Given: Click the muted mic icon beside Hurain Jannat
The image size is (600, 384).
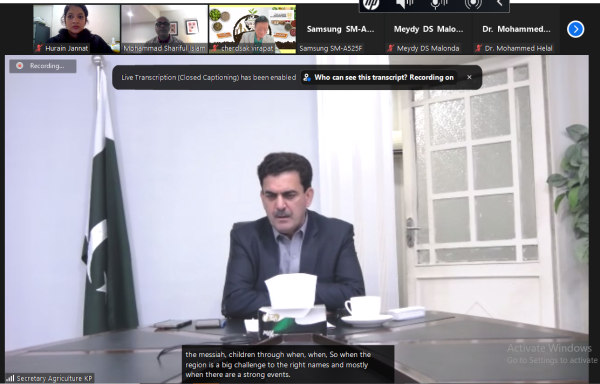Looking at the screenshot, I should (x=39, y=48).
